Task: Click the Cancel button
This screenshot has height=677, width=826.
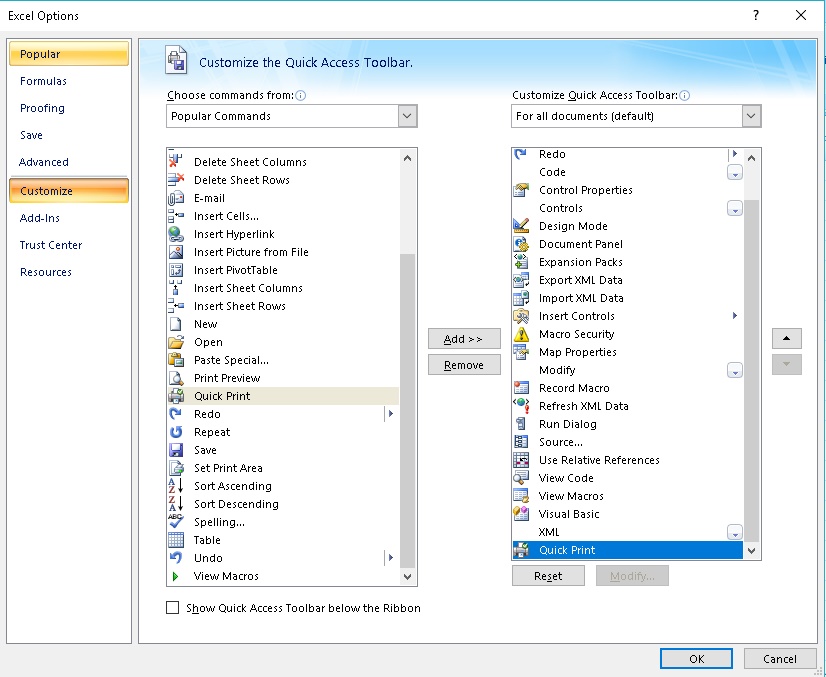Action: click(780, 659)
